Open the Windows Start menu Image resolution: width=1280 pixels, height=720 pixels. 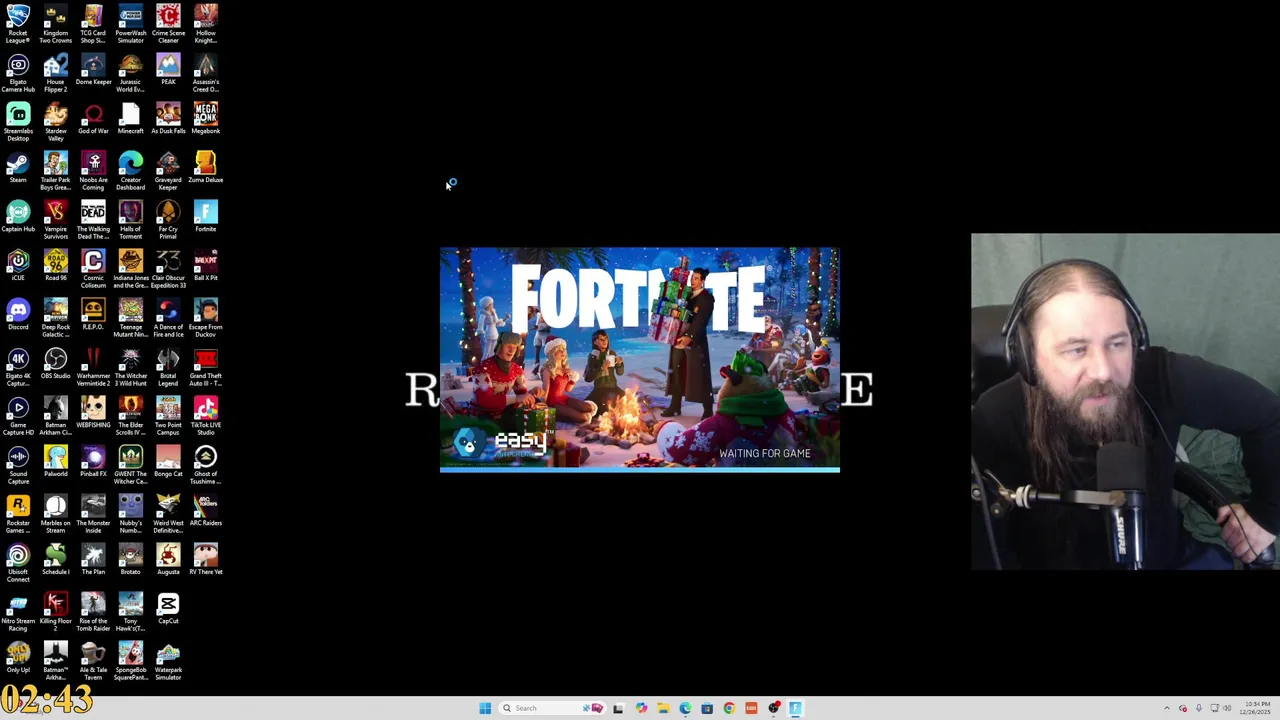[485, 708]
